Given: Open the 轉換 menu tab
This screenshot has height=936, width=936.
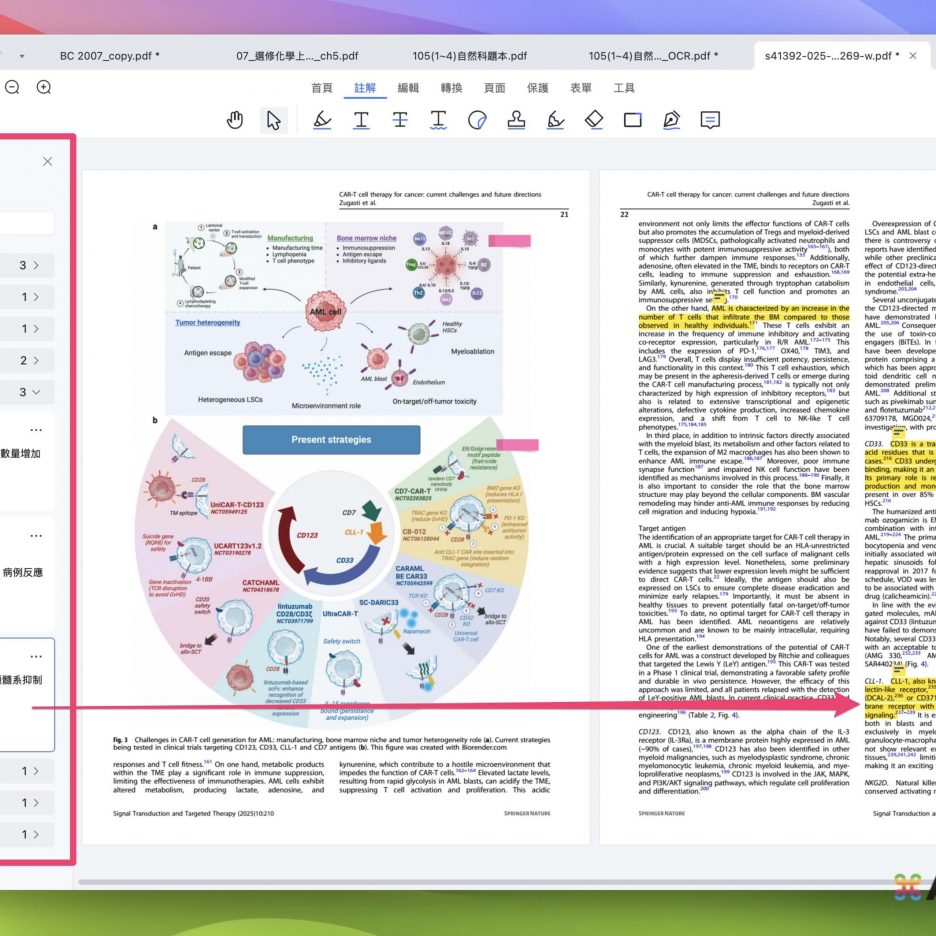Looking at the screenshot, I should 451,88.
